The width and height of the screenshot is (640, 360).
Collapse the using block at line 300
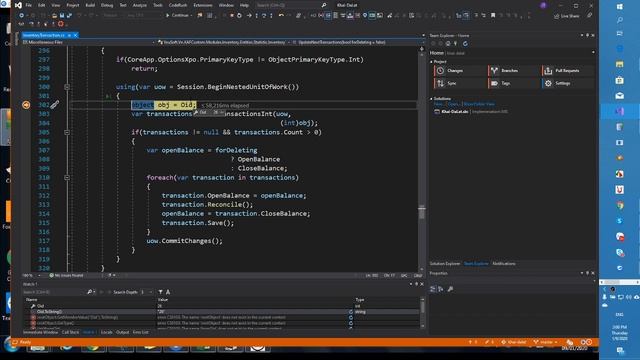67,87
